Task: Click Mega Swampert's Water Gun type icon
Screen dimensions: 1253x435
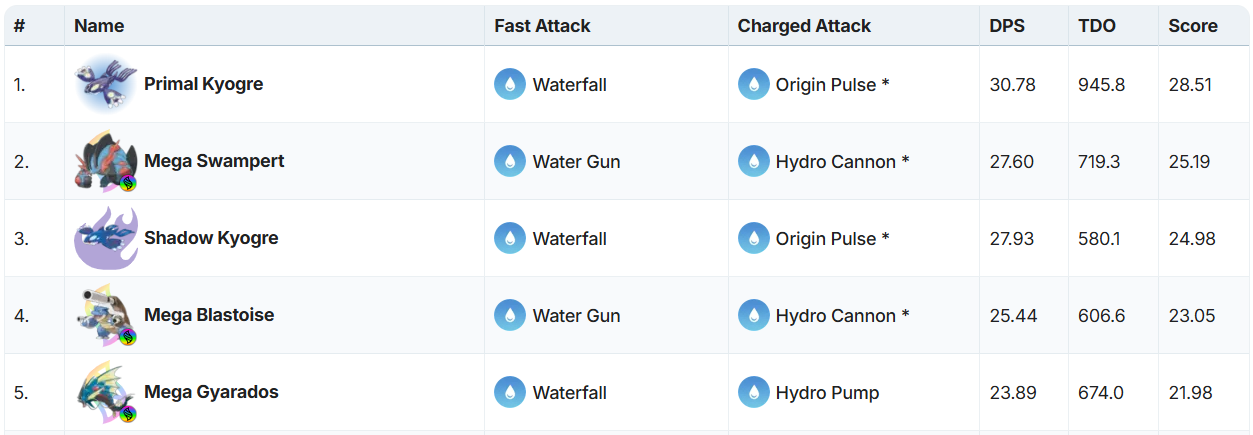Action: pyautogui.click(x=510, y=161)
